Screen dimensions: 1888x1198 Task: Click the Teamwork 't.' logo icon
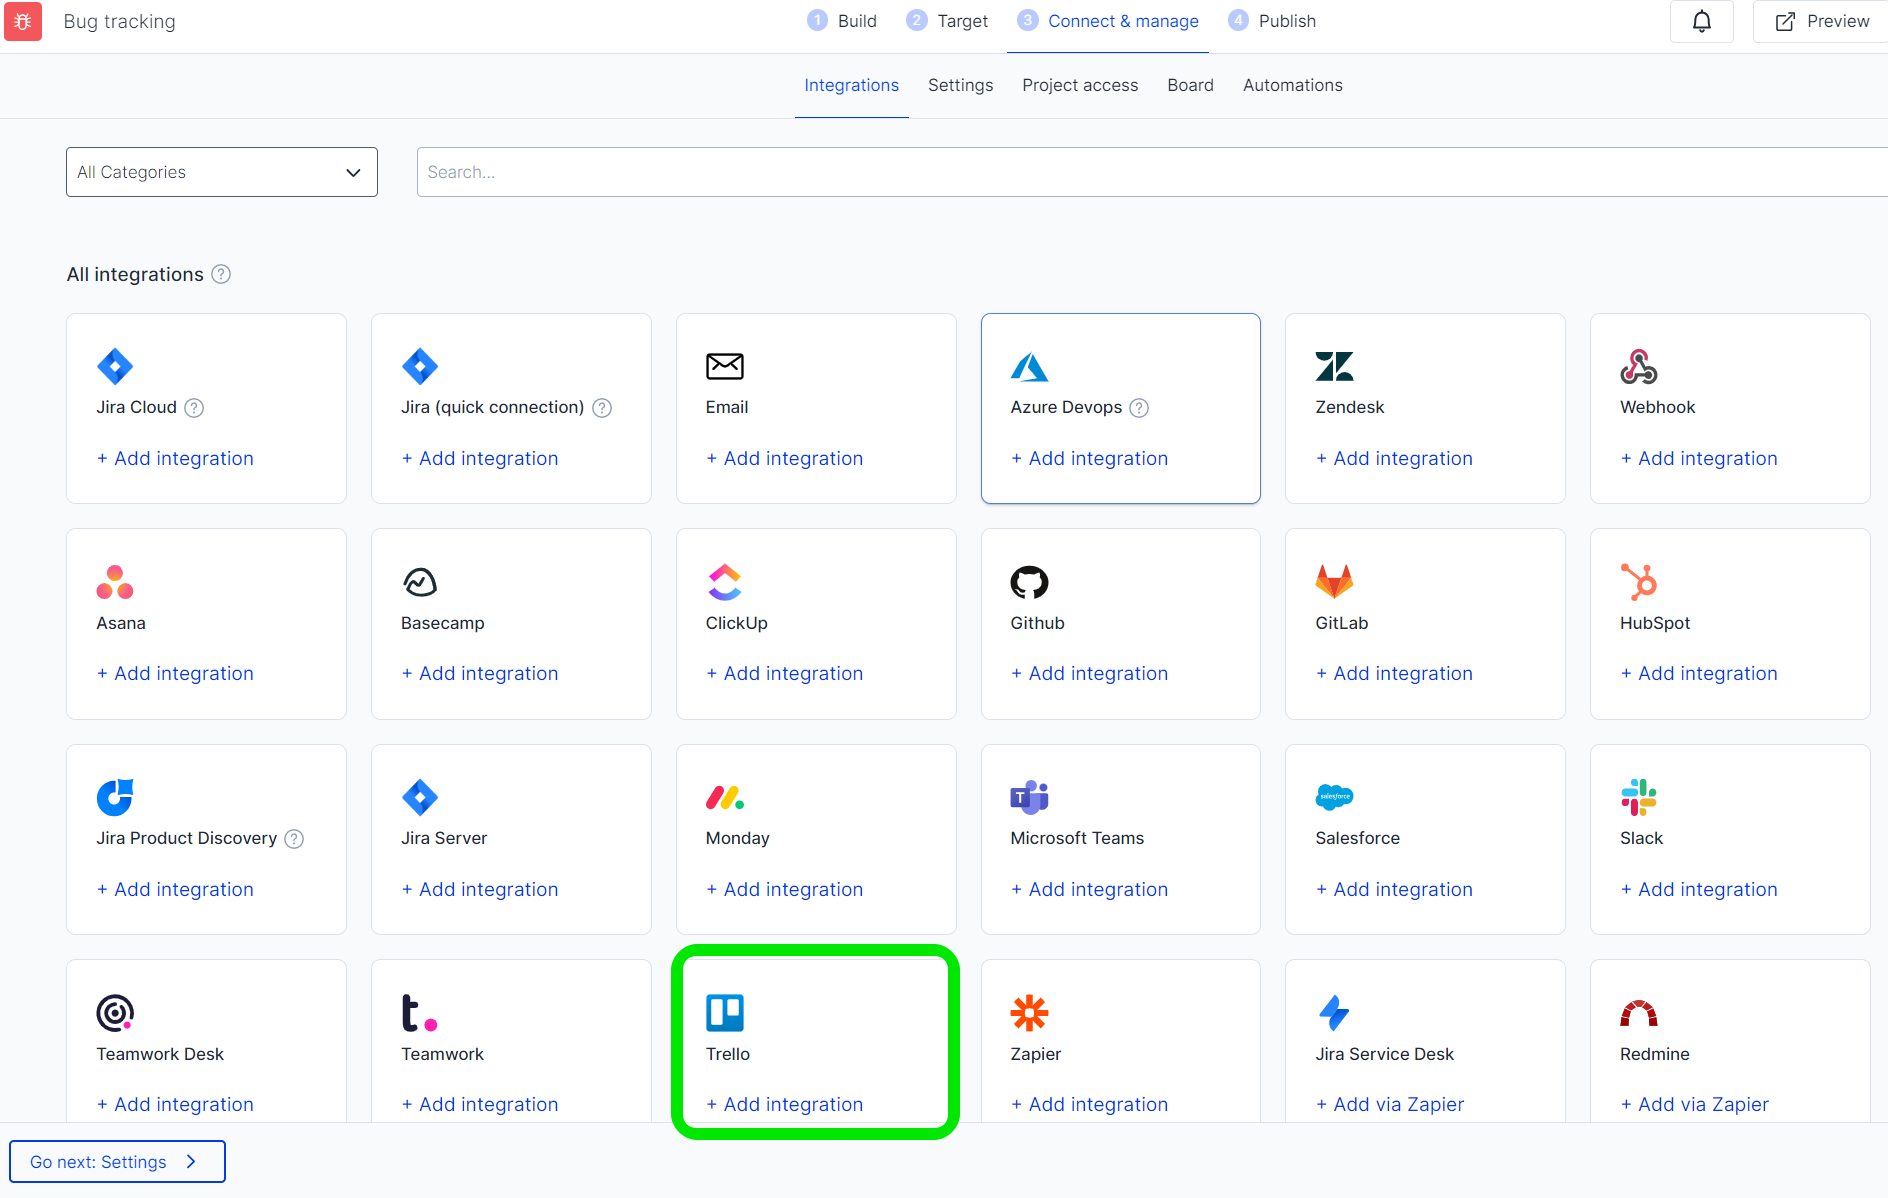[420, 1013]
